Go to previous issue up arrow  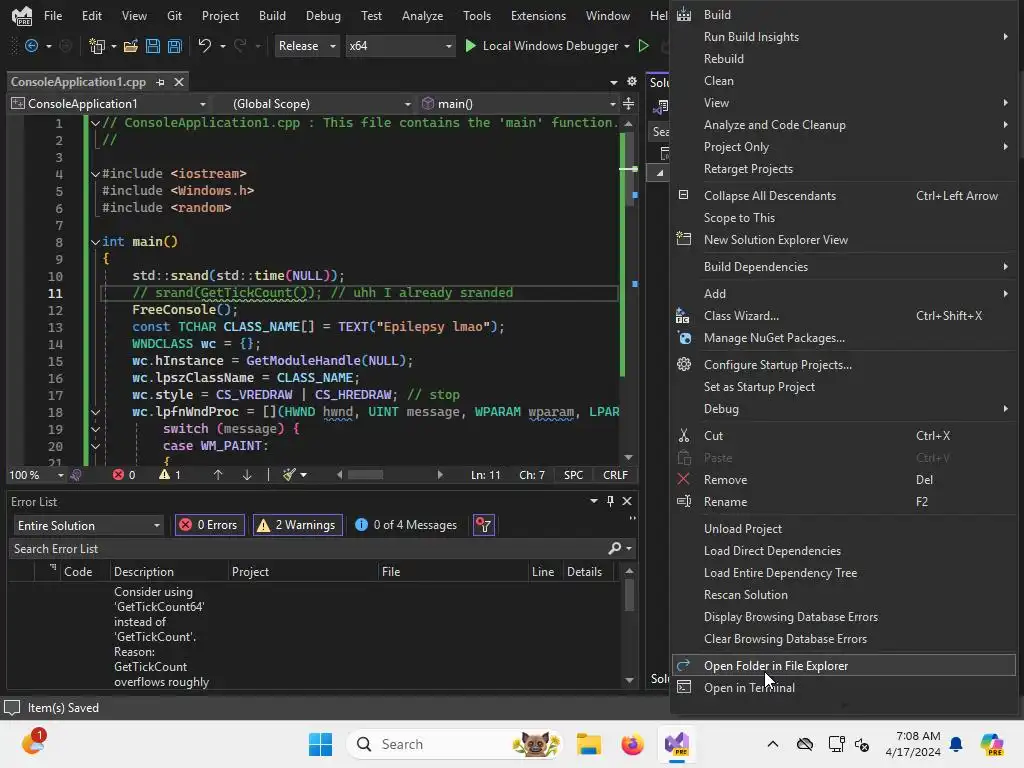(218, 475)
